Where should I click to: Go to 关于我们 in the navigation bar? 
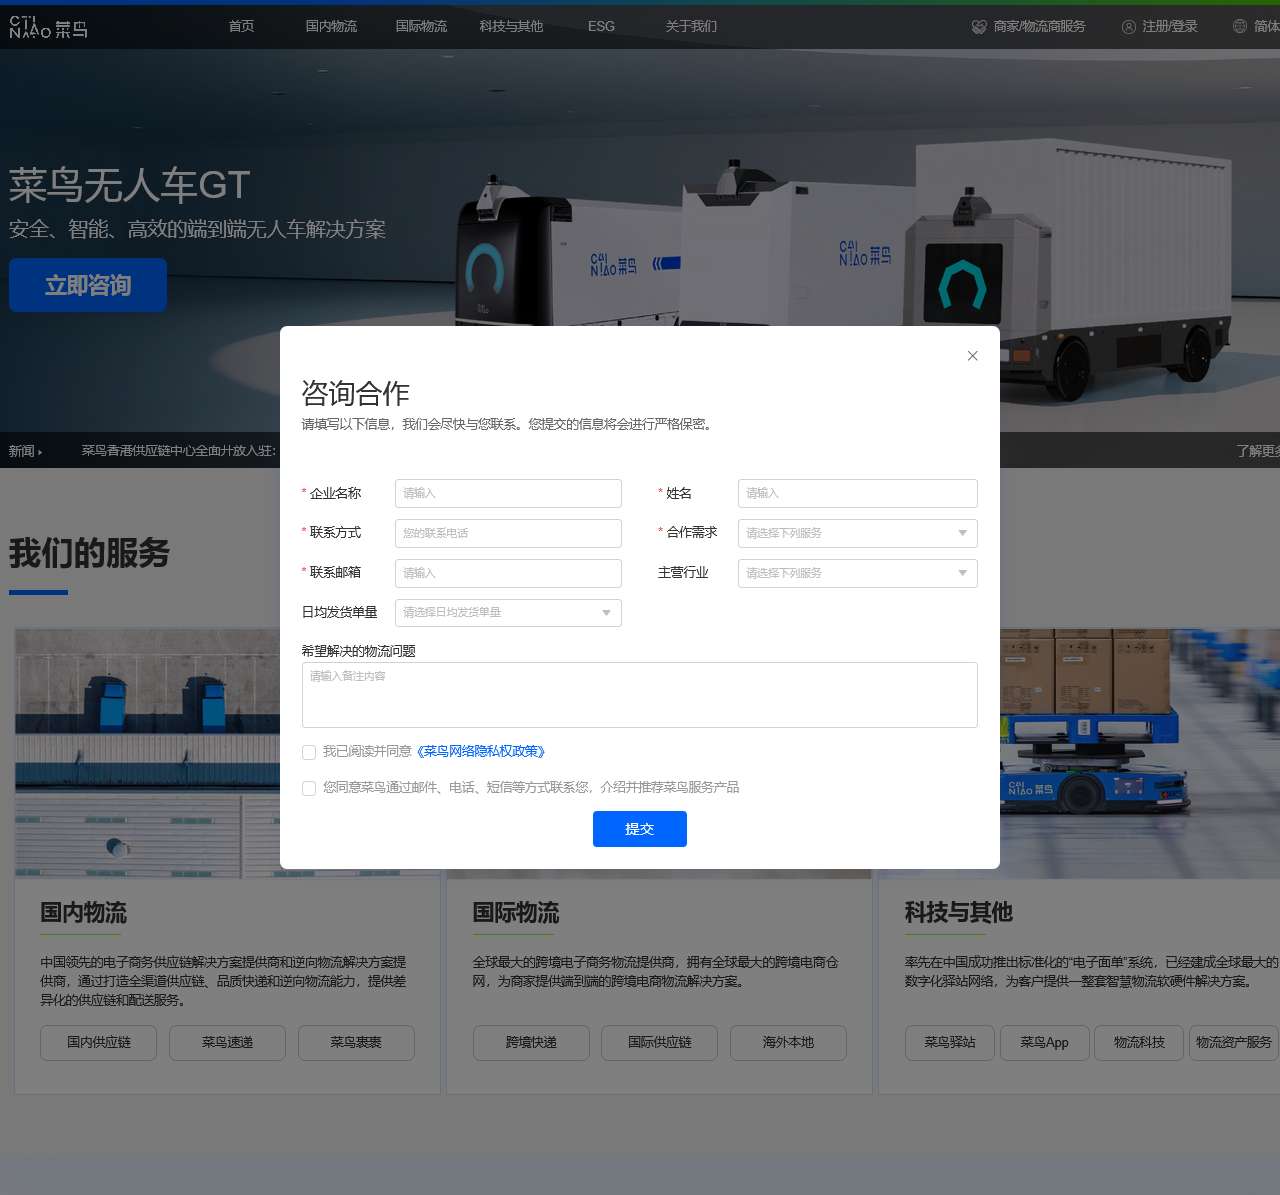click(x=691, y=26)
